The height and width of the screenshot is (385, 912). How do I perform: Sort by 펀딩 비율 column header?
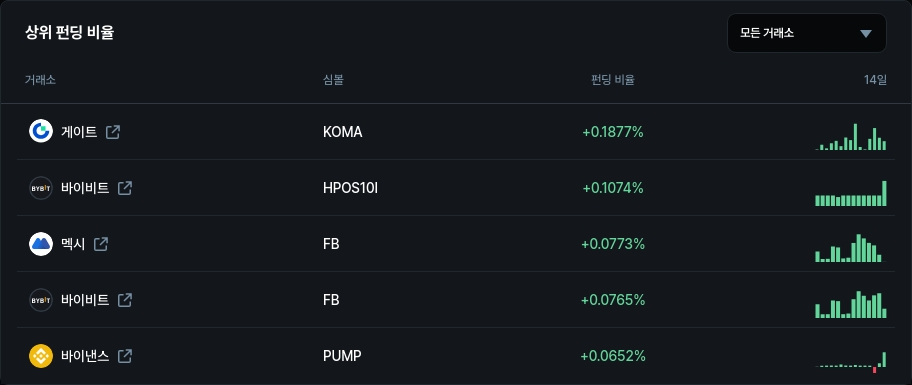tap(612, 80)
